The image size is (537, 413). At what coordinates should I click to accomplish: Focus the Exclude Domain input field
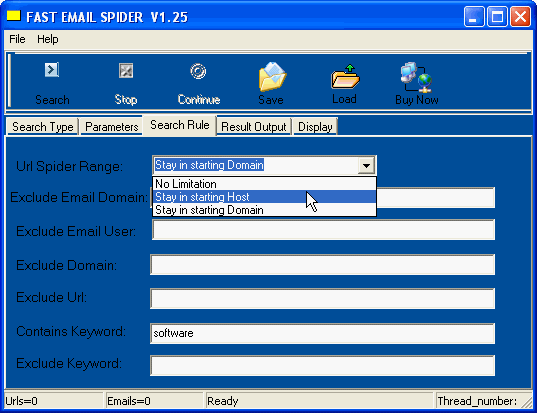[x=323, y=264]
